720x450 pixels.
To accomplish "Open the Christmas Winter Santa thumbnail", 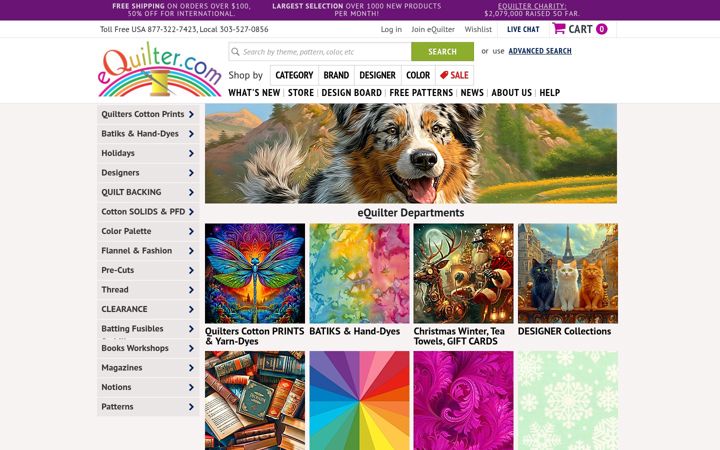I will click(463, 273).
